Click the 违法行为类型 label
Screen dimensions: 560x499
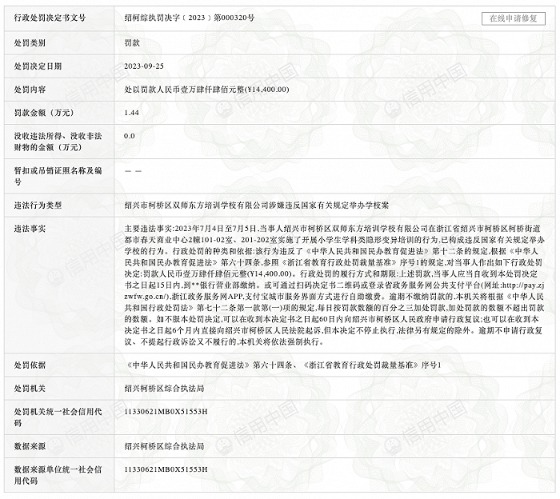click(x=38, y=205)
